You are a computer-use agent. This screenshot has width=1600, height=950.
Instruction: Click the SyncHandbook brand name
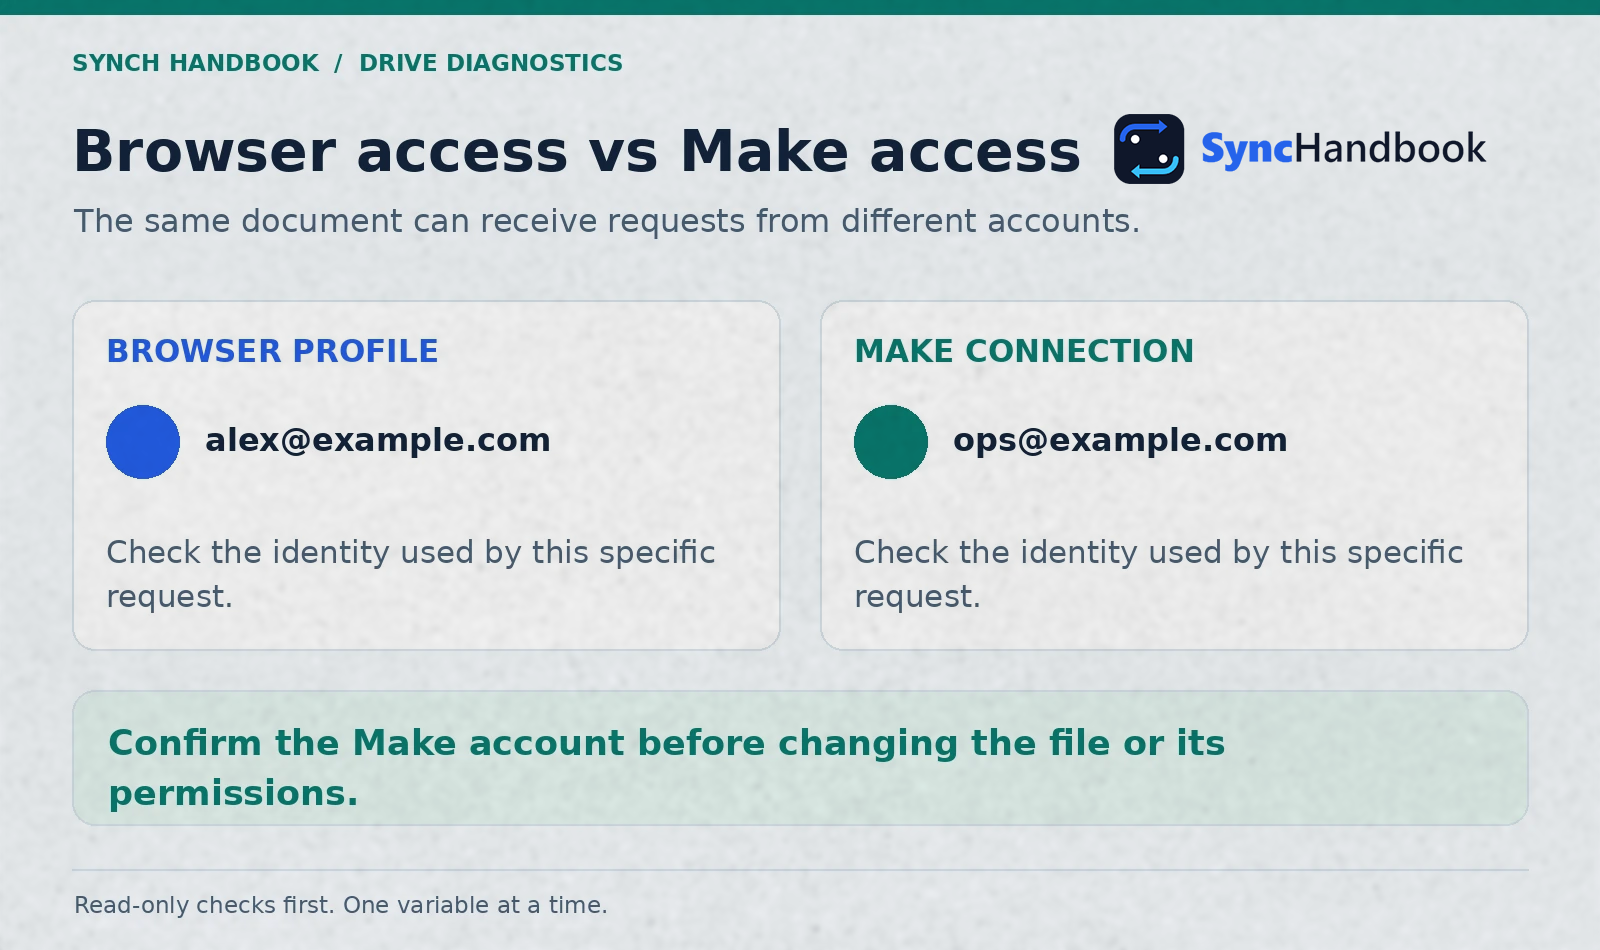point(1343,149)
